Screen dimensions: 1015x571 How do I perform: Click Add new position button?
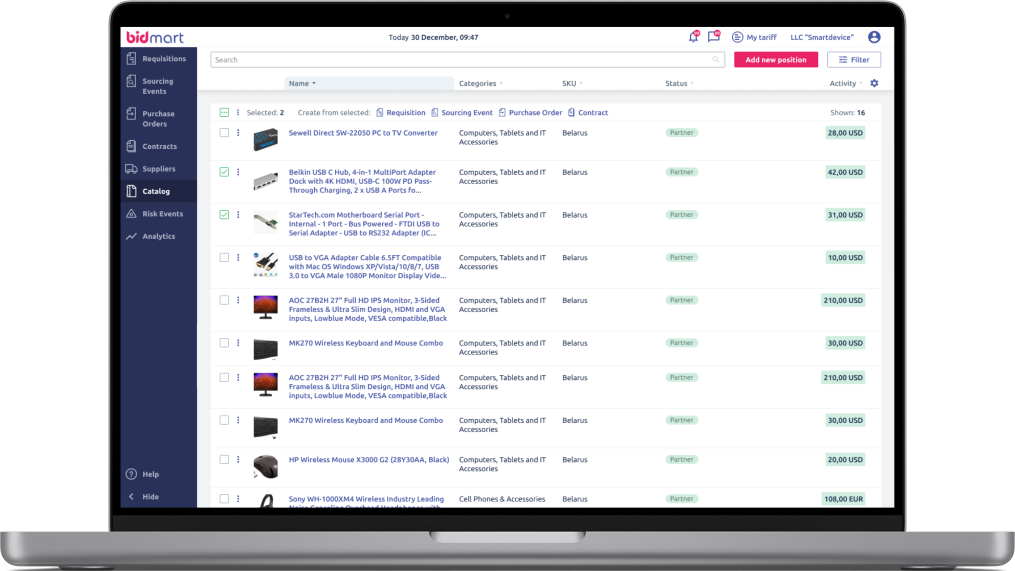pyautogui.click(x=775, y=60)
